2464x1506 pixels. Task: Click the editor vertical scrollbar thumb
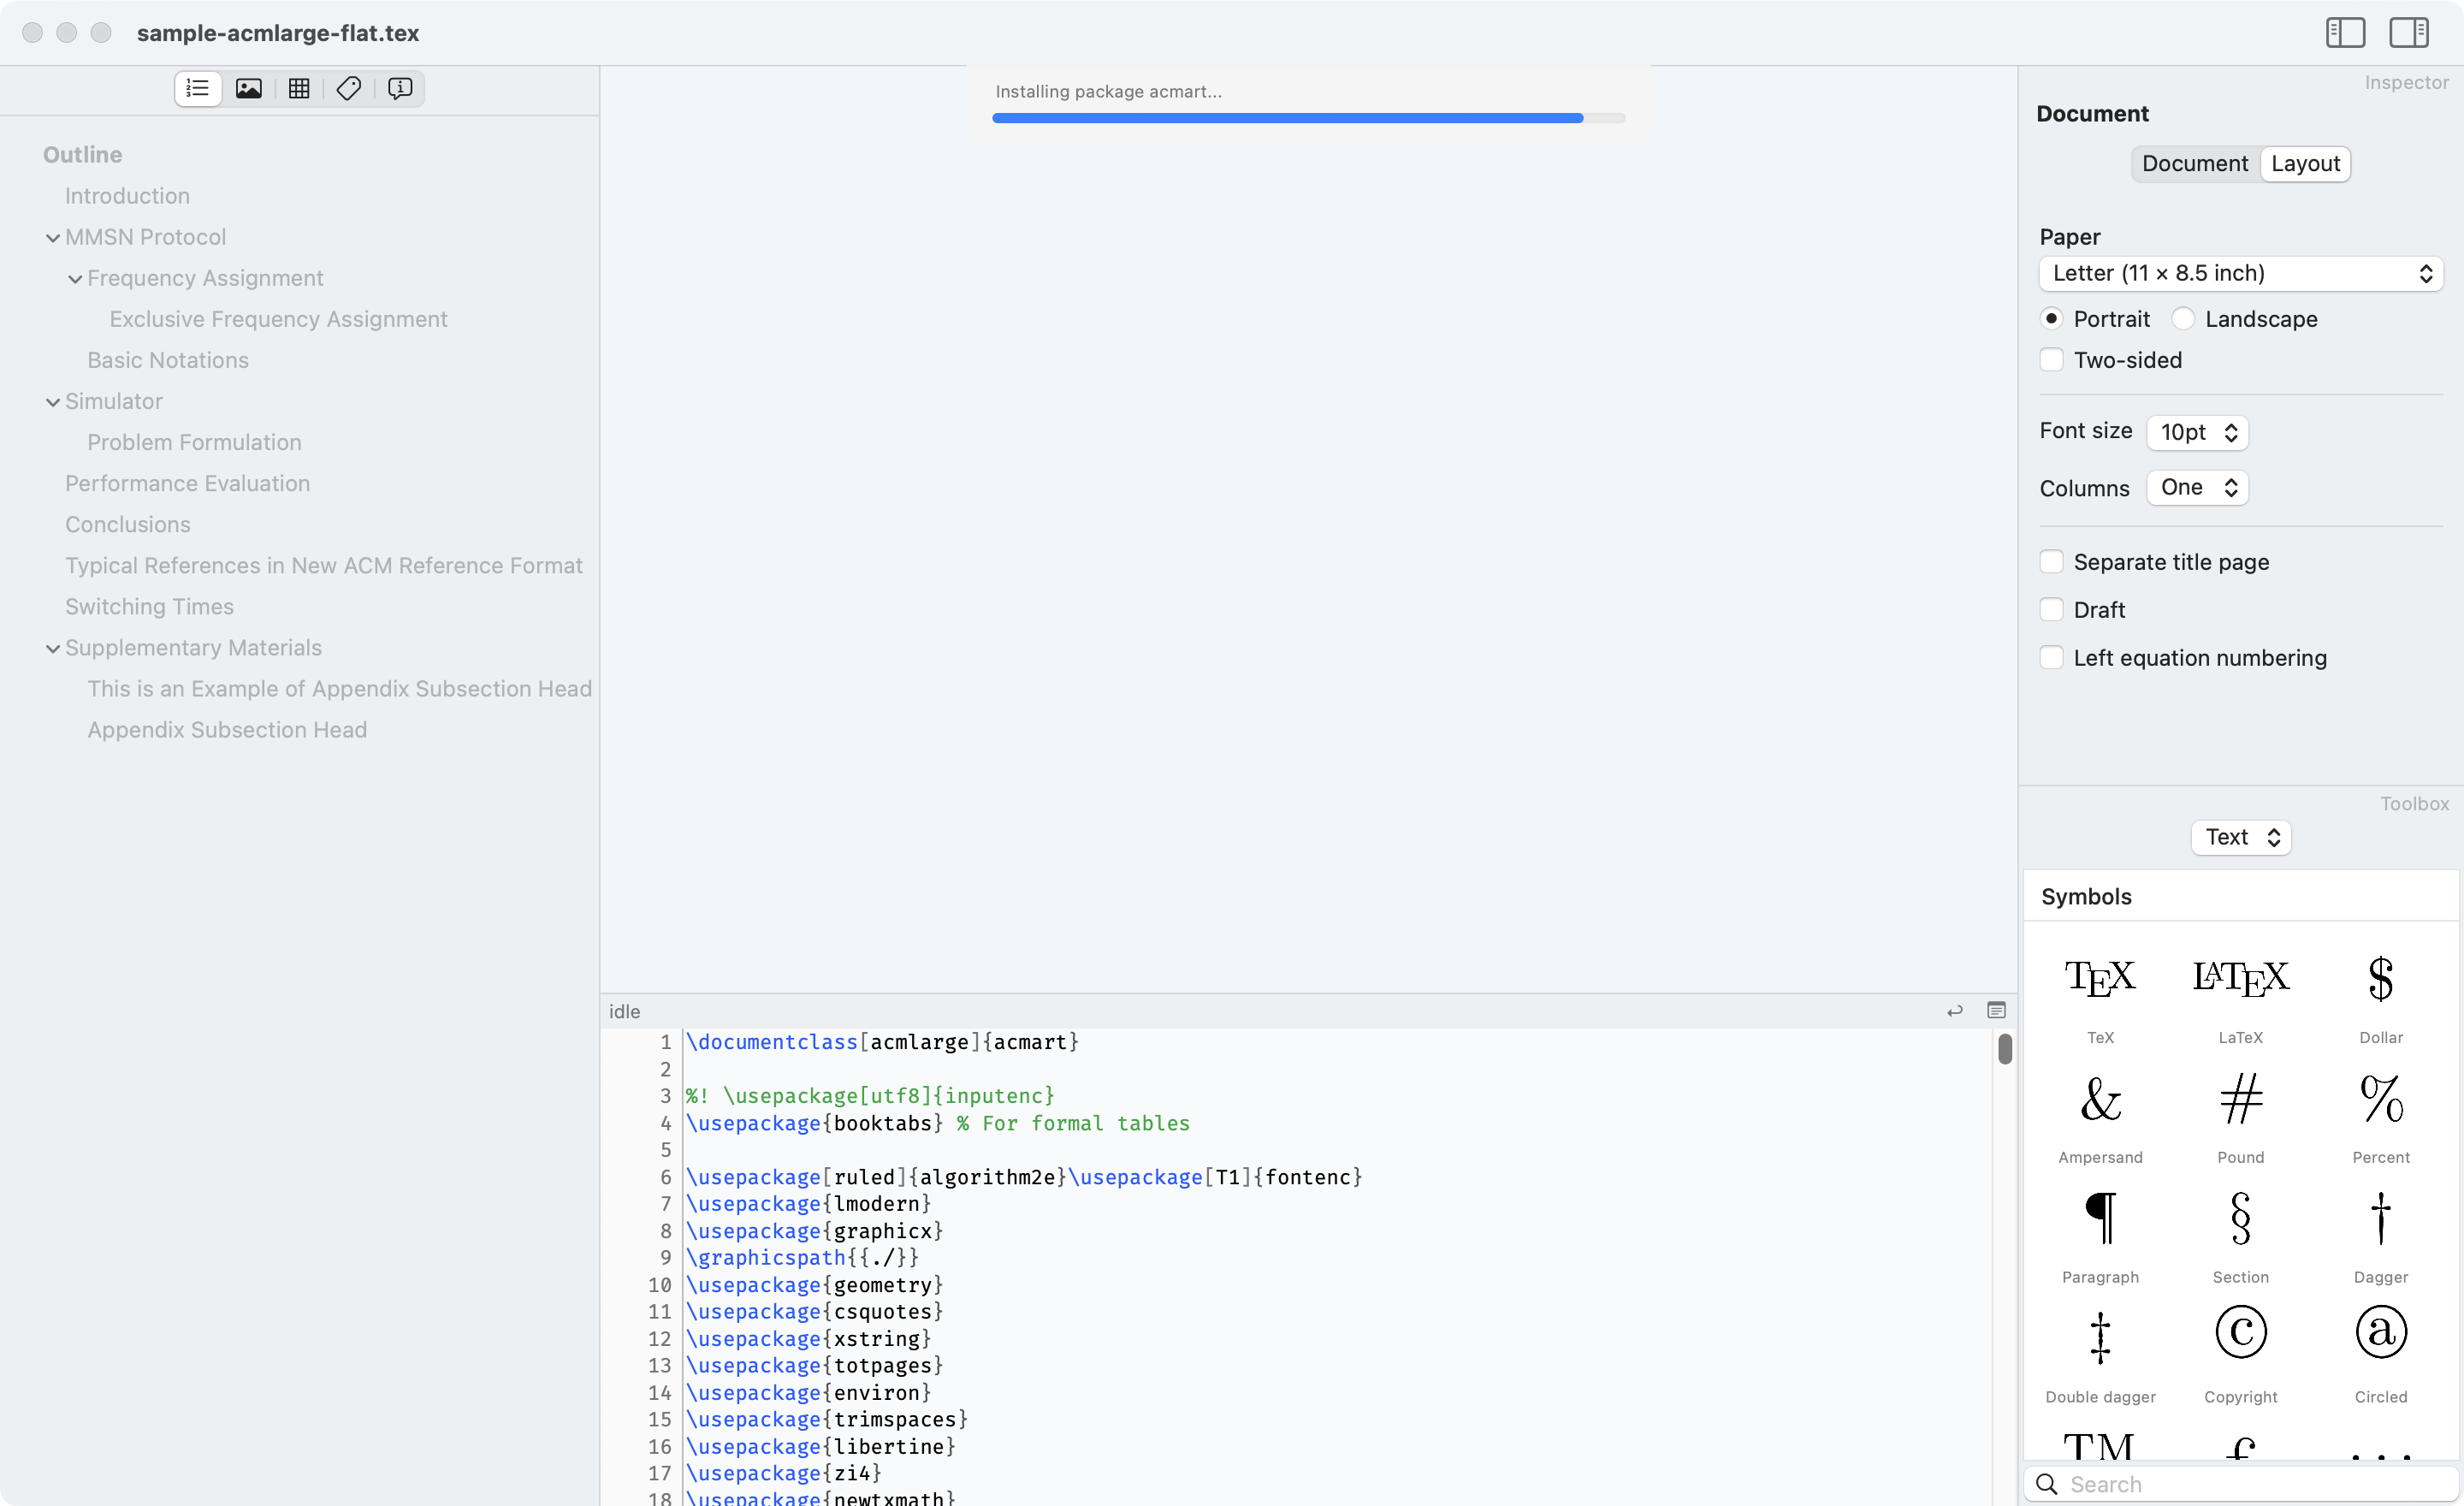click(2005, 1049)
